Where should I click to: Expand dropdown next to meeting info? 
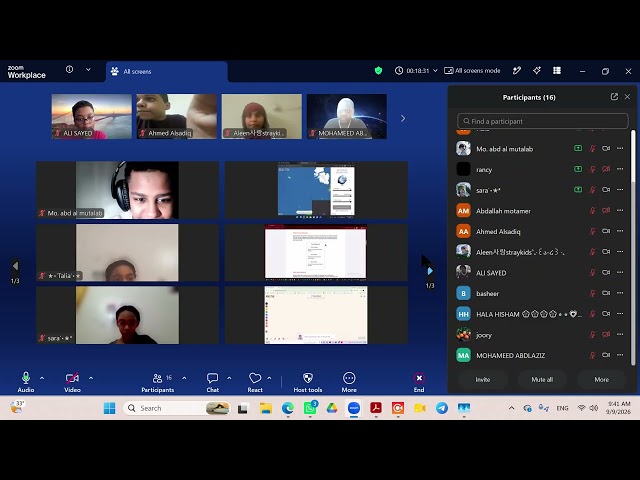88,69
